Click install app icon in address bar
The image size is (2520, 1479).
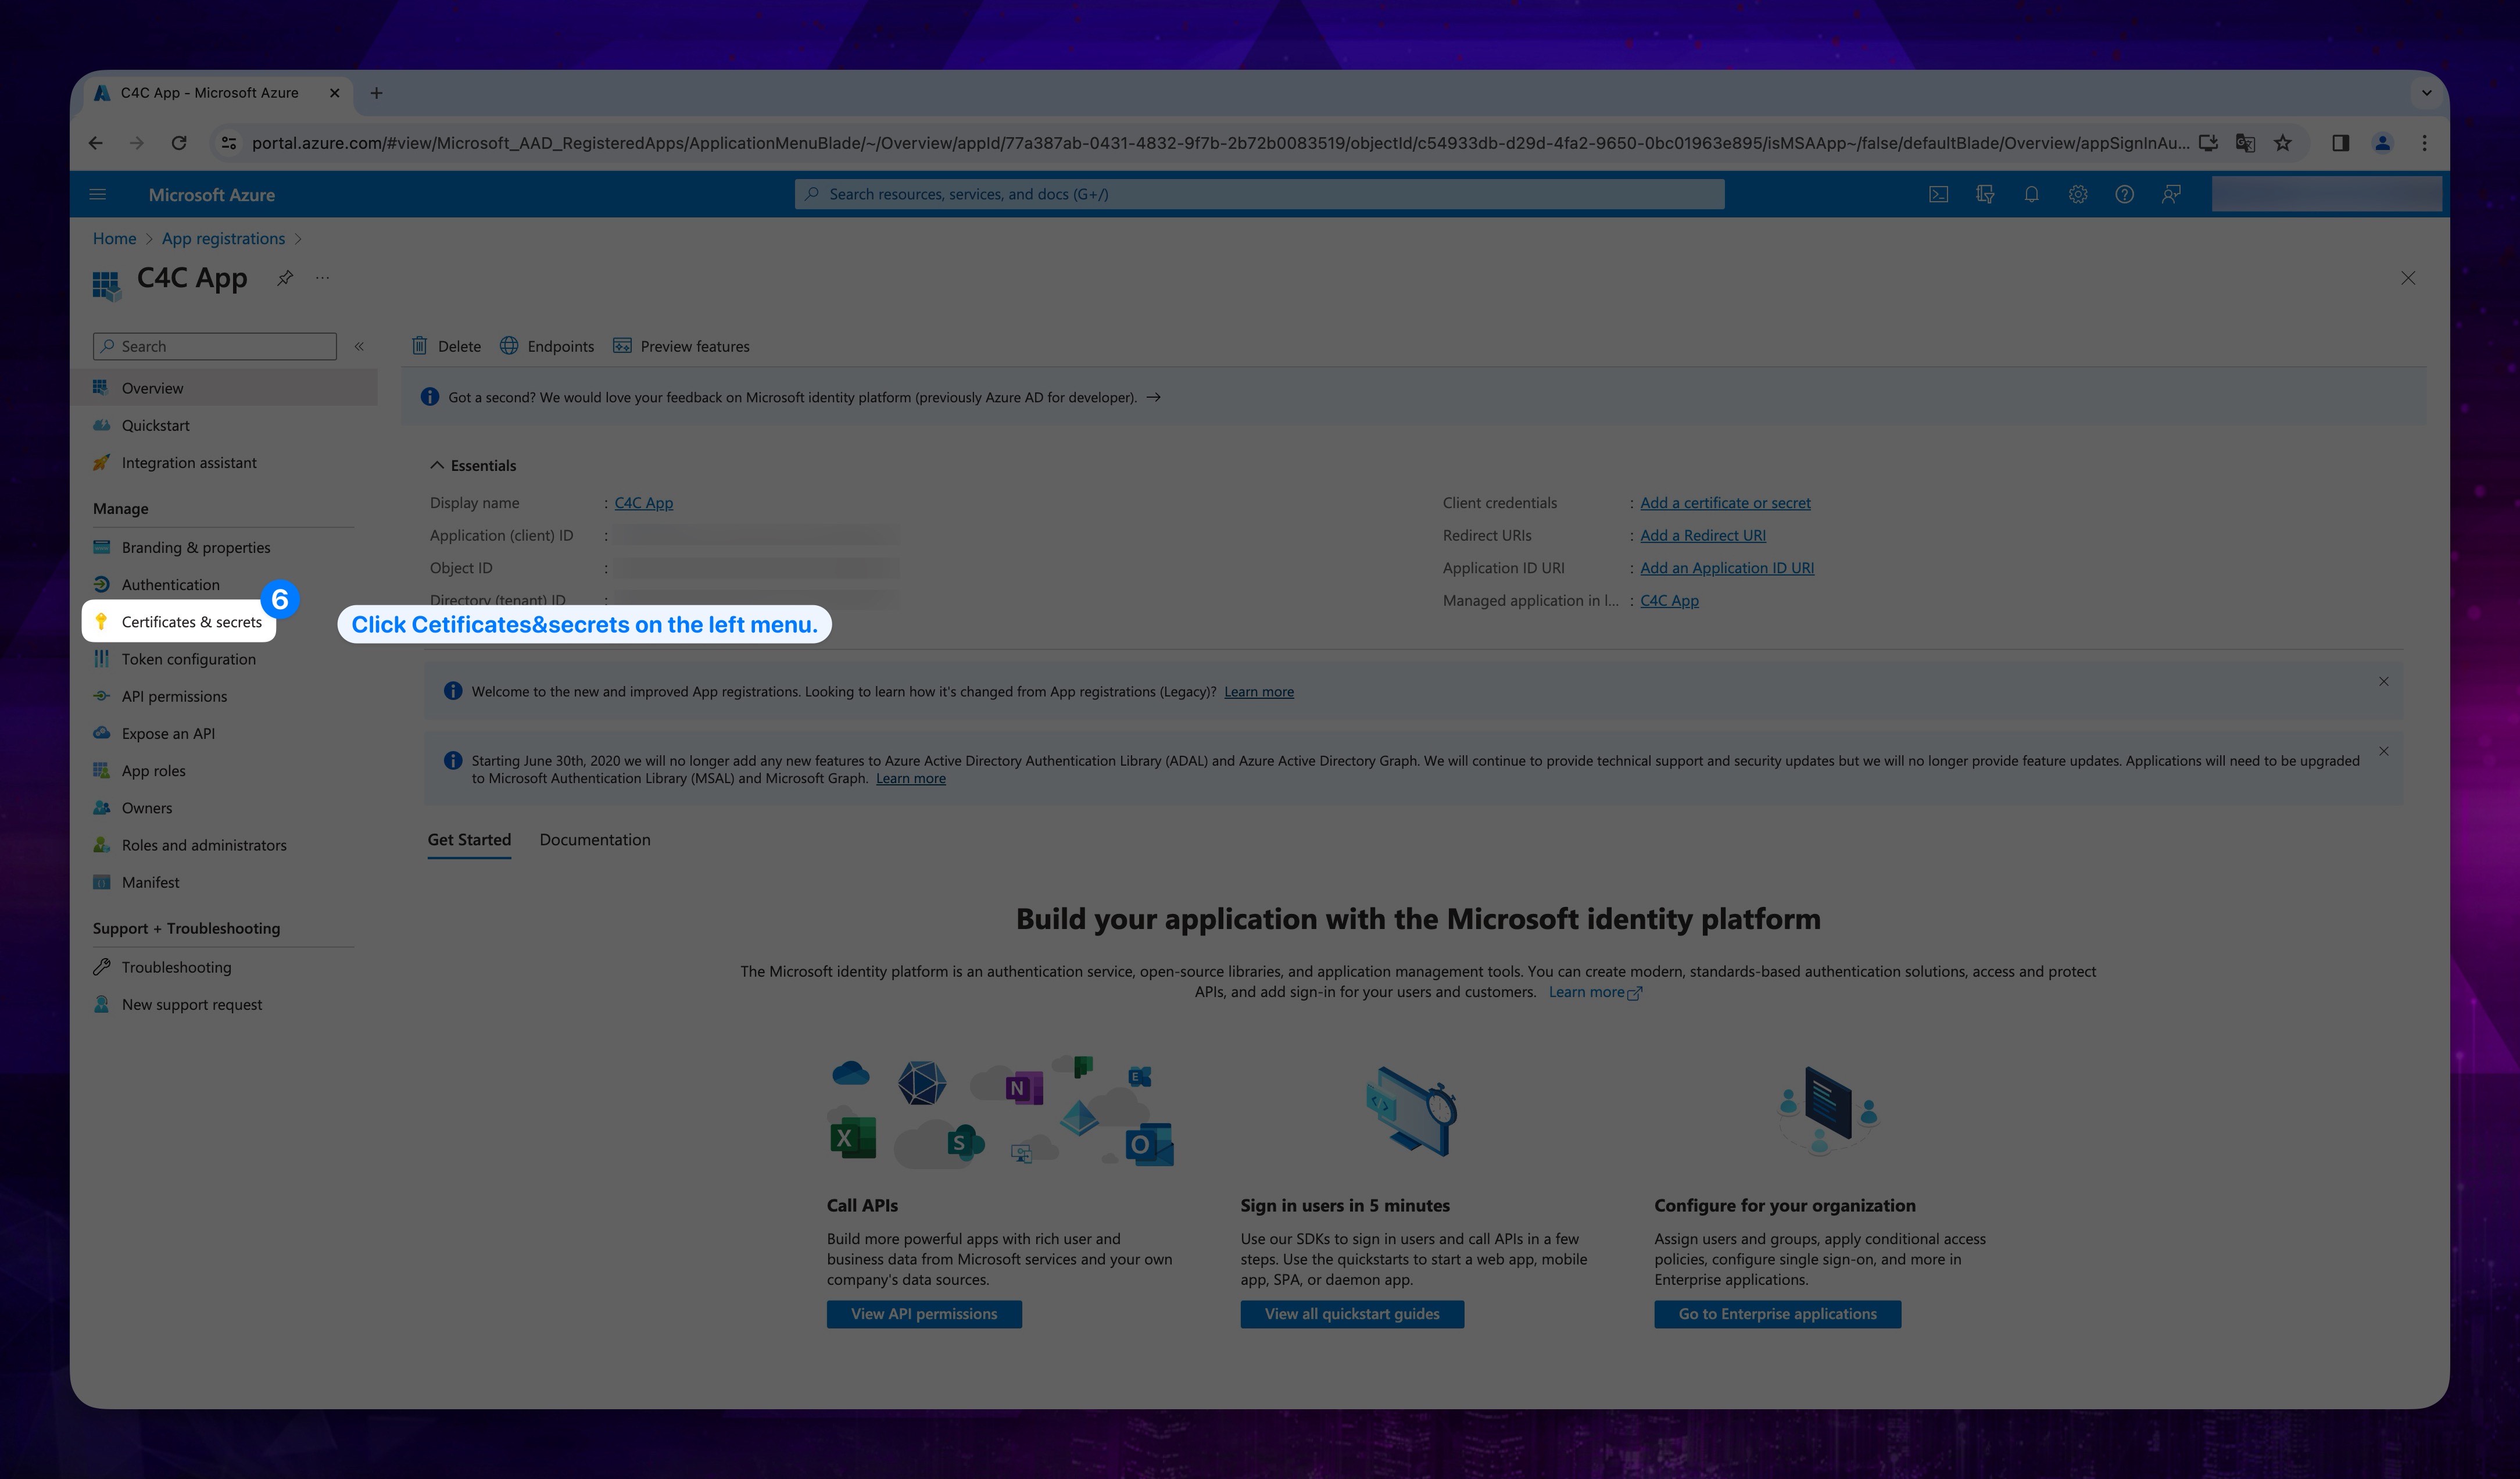click(x=2208, y=143)
